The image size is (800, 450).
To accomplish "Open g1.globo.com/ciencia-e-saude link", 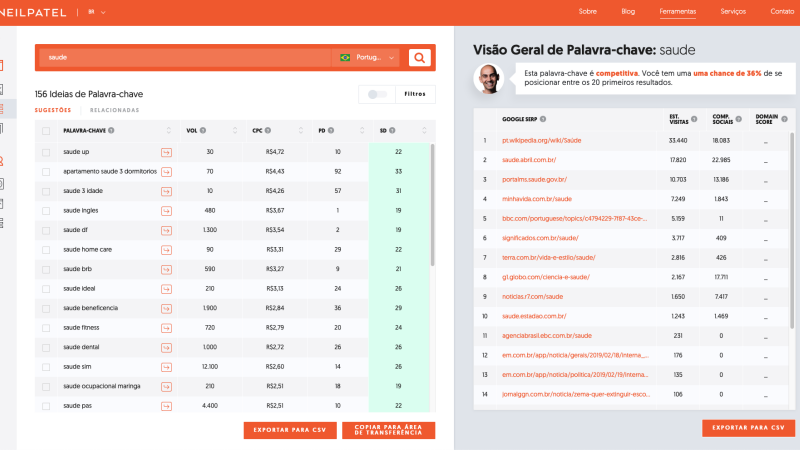I will click(x=545, y=277).
